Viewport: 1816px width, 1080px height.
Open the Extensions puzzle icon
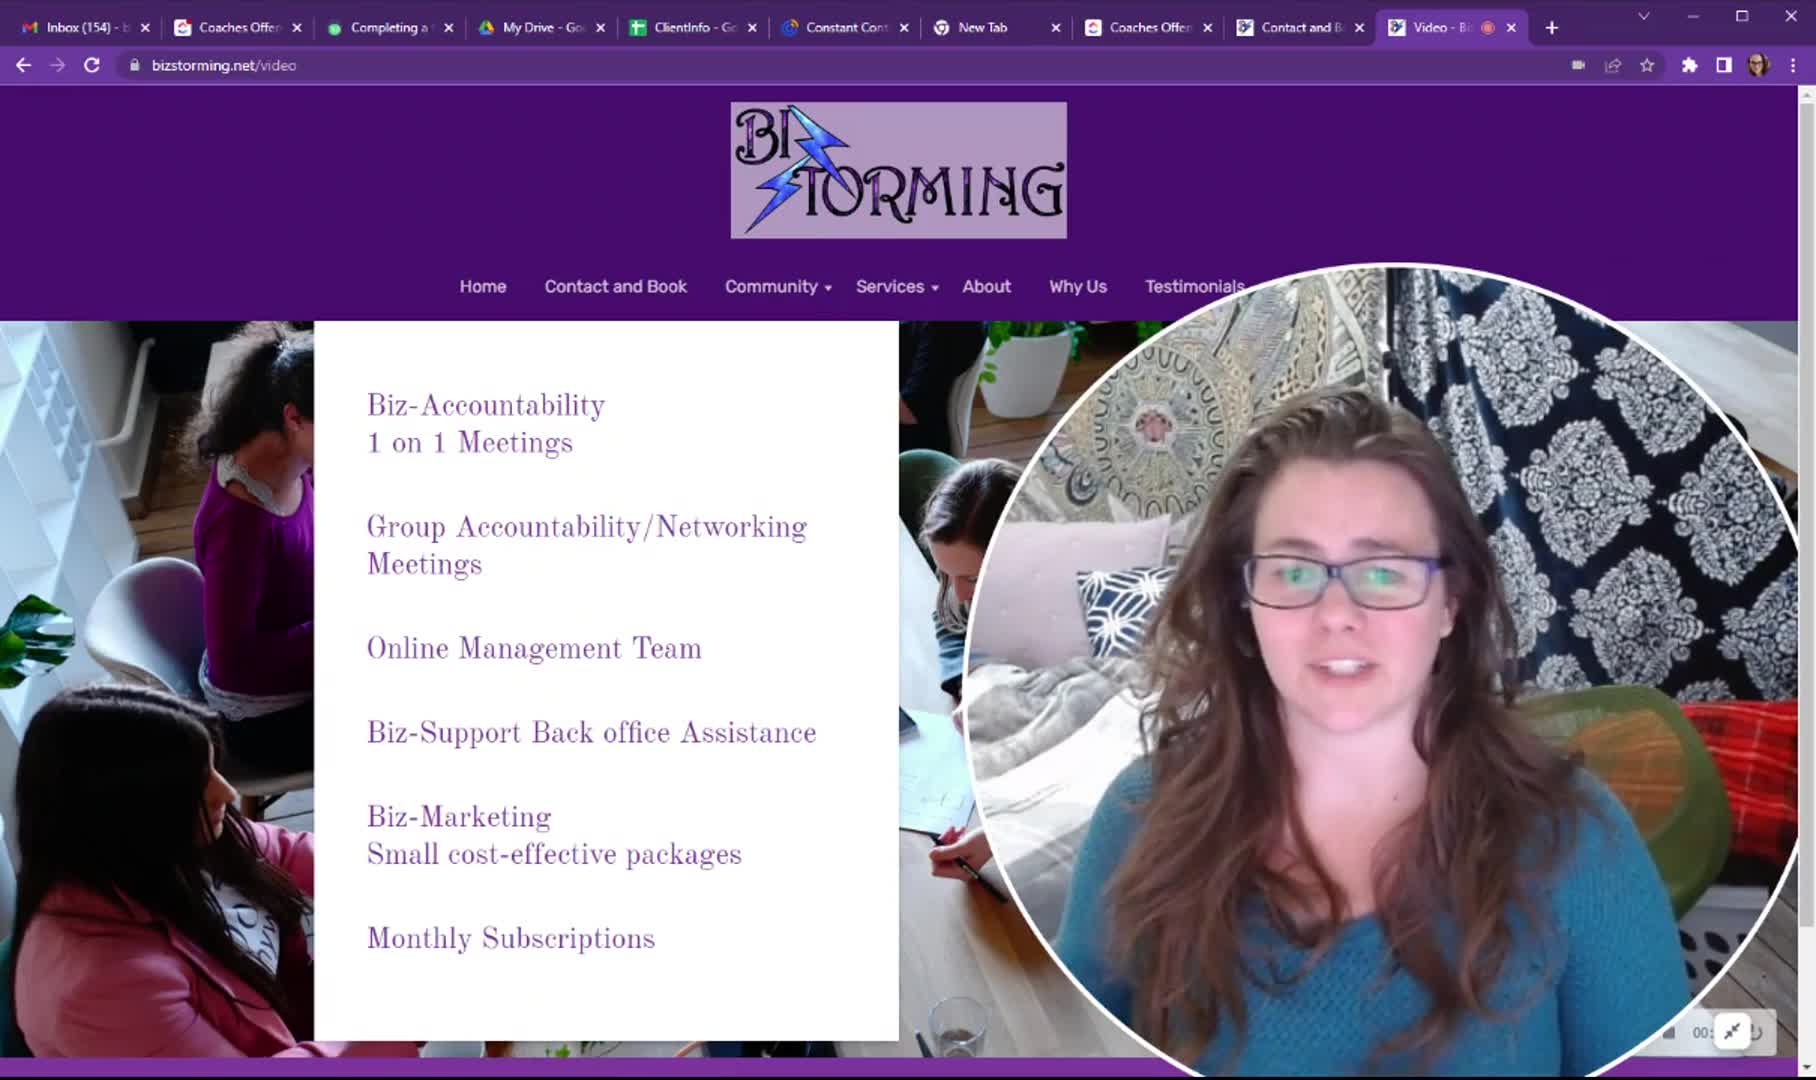1690,65
